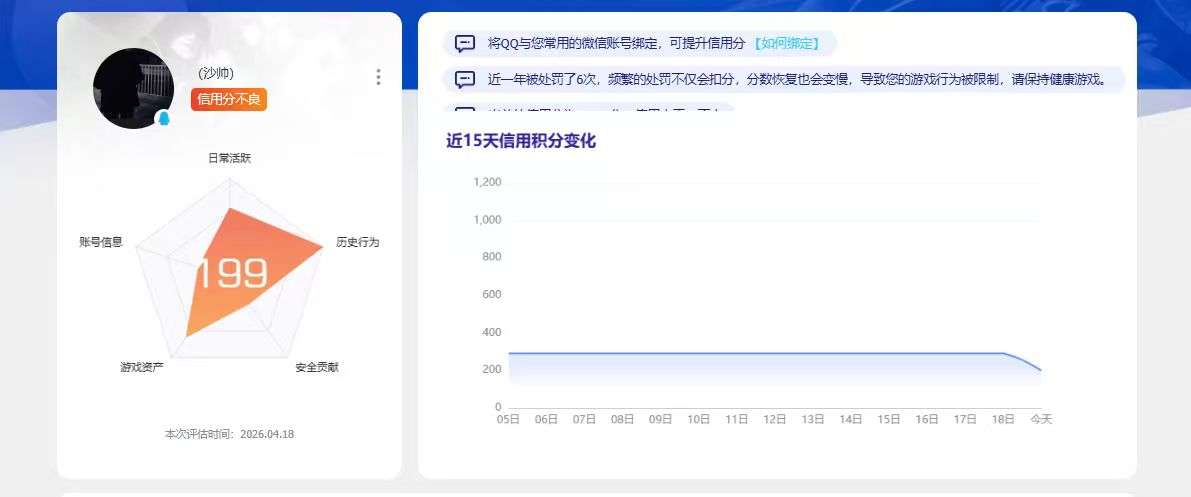Click the chat icon beside QQ binding tip
The height and width of the screenshot is (497, 1191).
coord(465,44)
